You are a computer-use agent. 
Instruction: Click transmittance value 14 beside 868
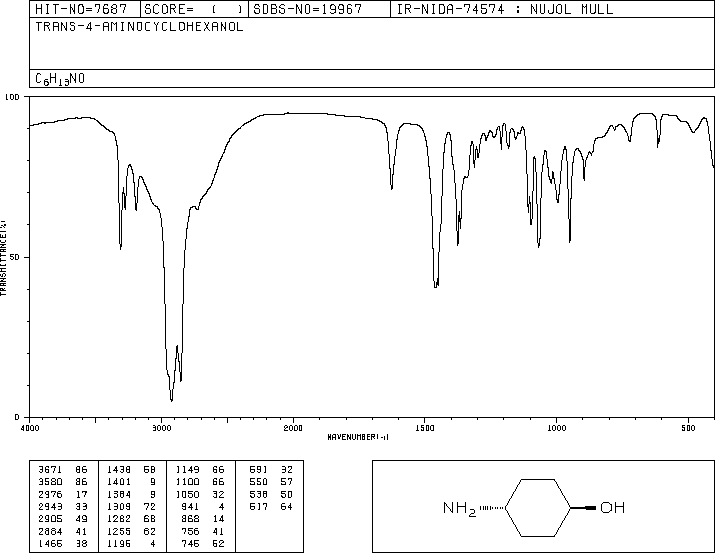(x=218, y=519)
